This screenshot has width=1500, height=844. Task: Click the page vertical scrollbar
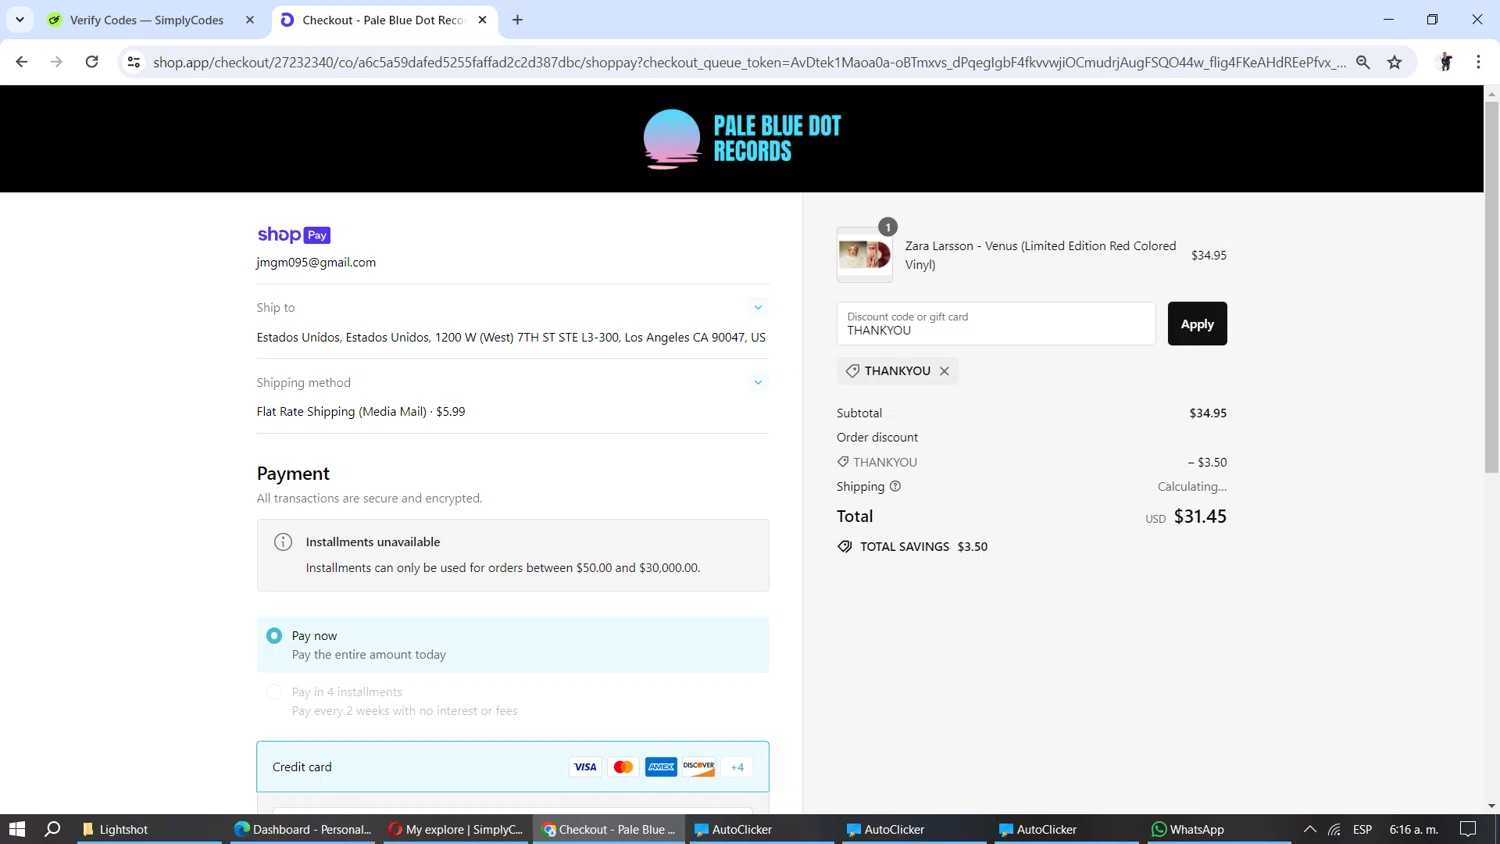(x=1491, y=287)
